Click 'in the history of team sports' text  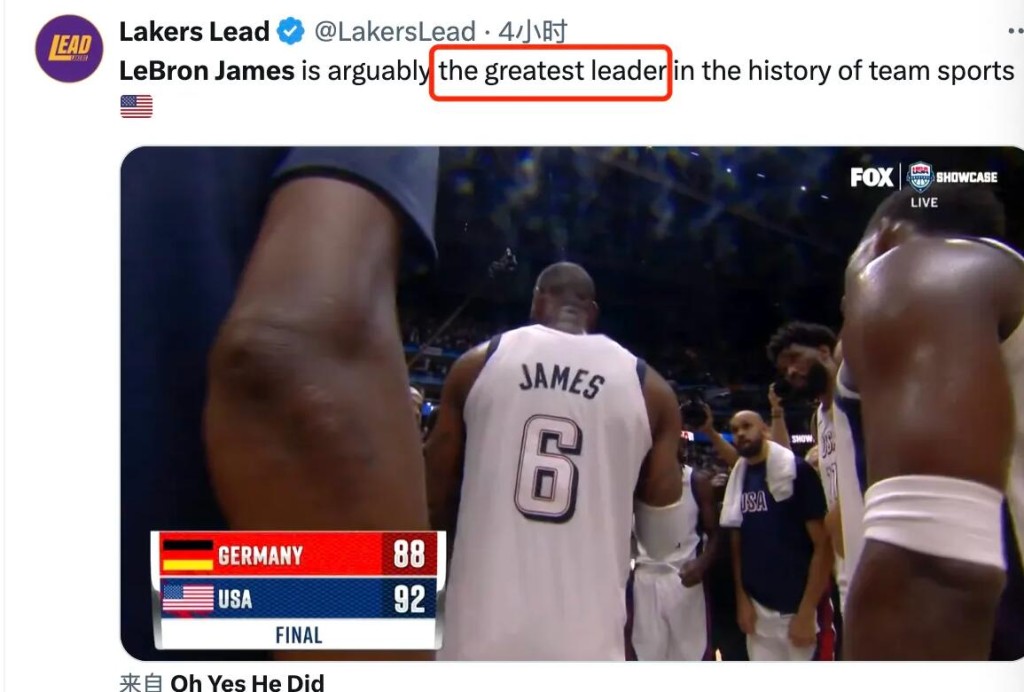tap(844, 71)
